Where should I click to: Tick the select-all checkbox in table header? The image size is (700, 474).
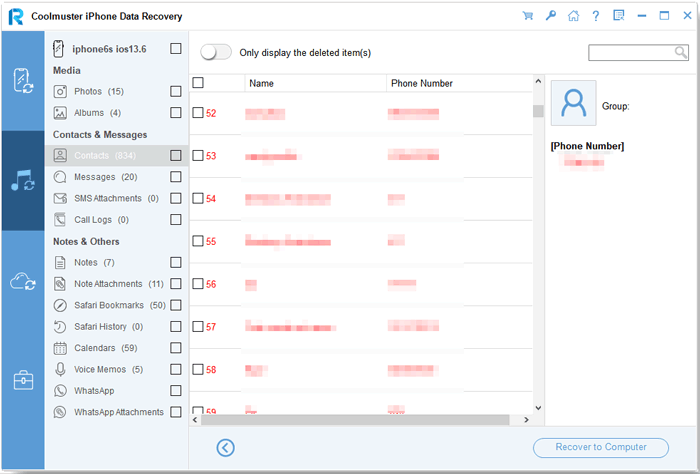(x=198, y=83)
